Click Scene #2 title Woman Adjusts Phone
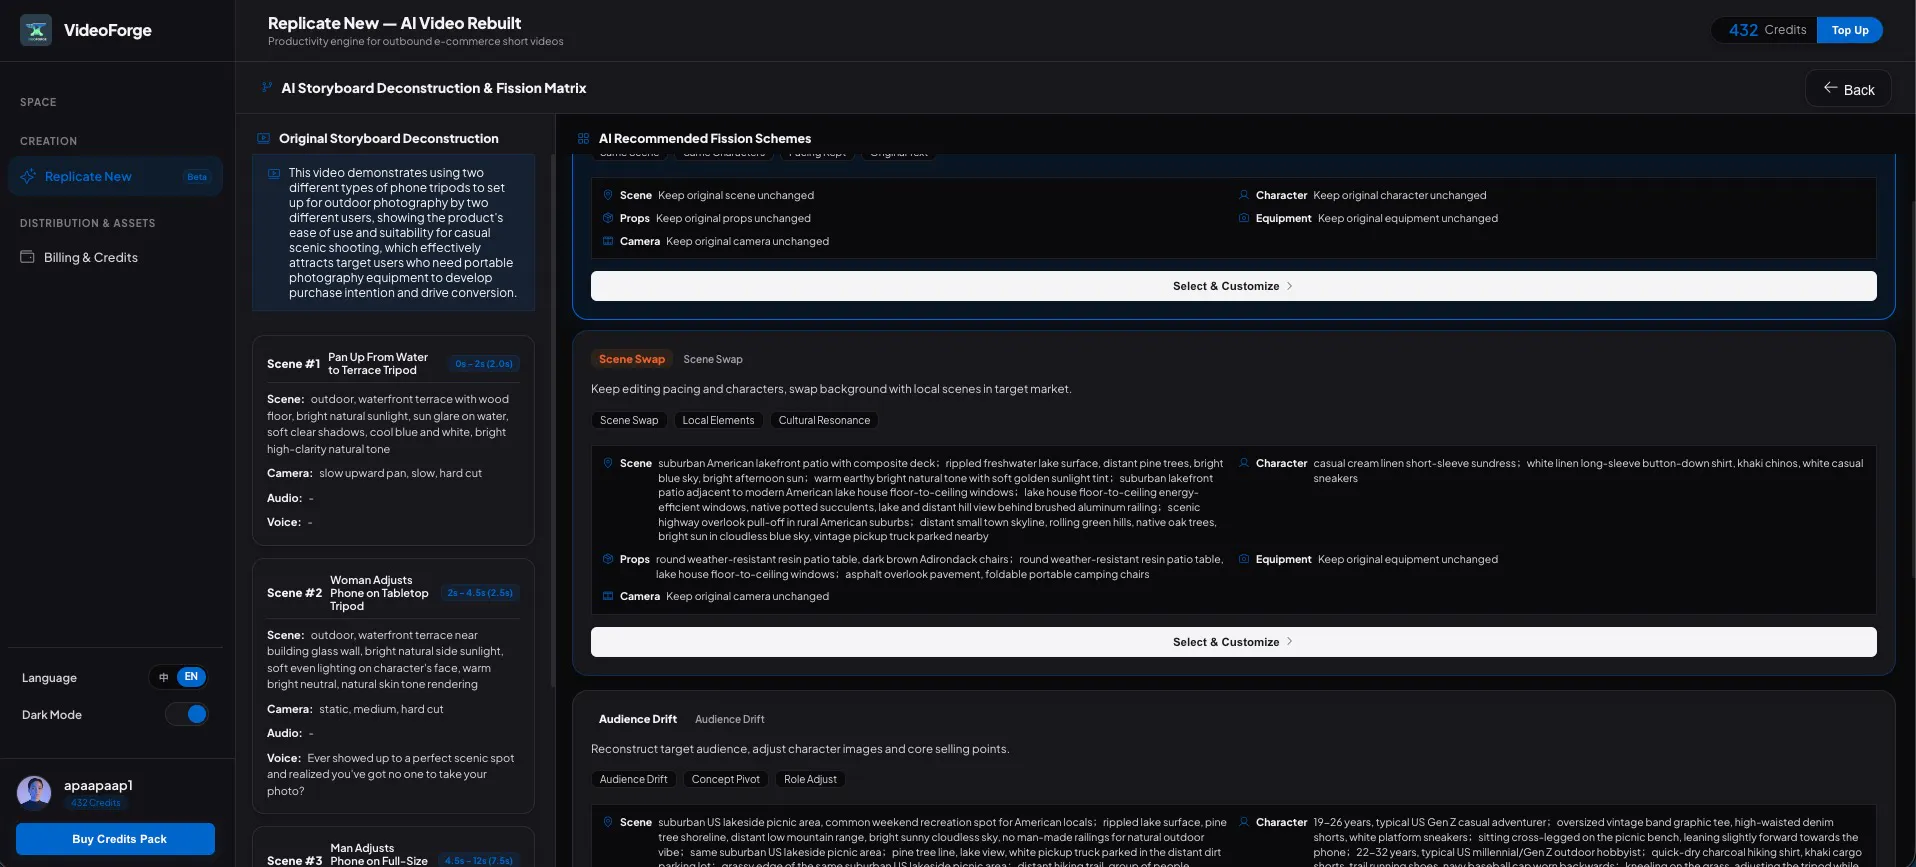 tap(379, 593)
